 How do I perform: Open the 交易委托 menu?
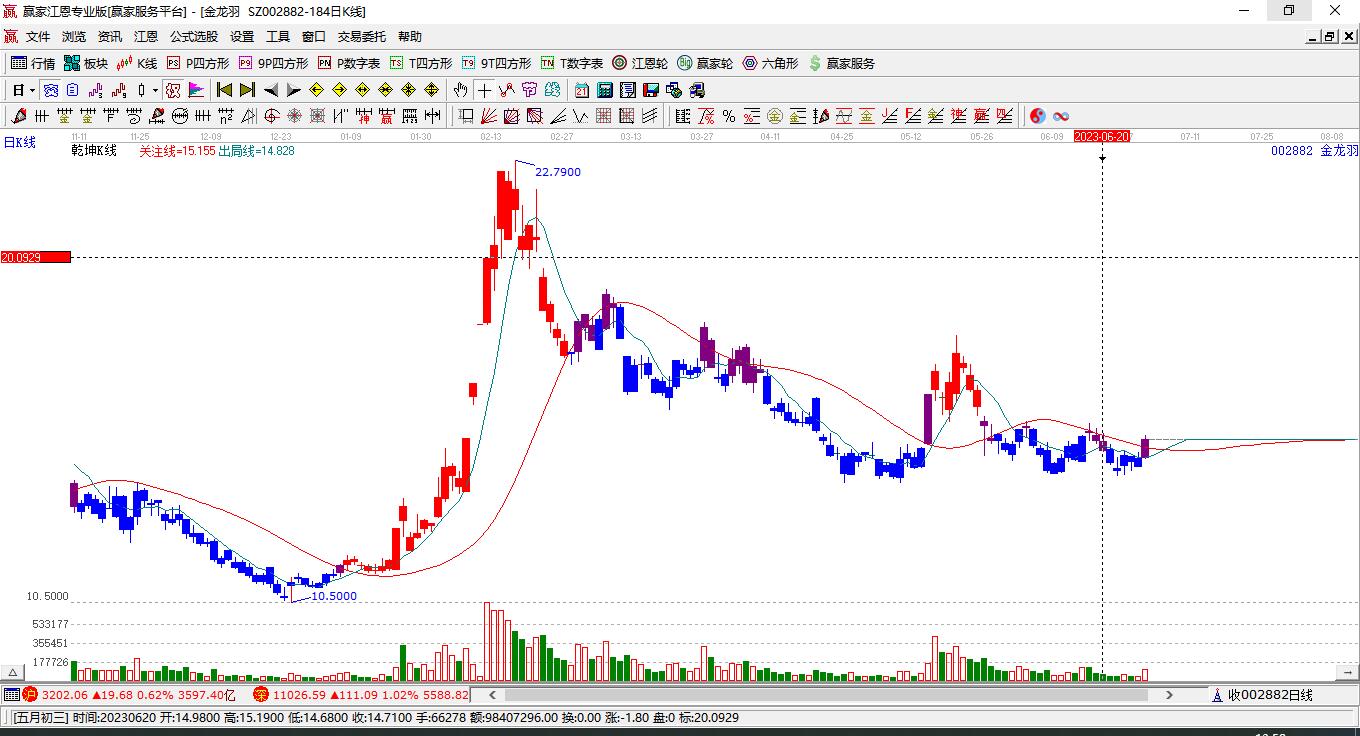[x=361, y=37]
